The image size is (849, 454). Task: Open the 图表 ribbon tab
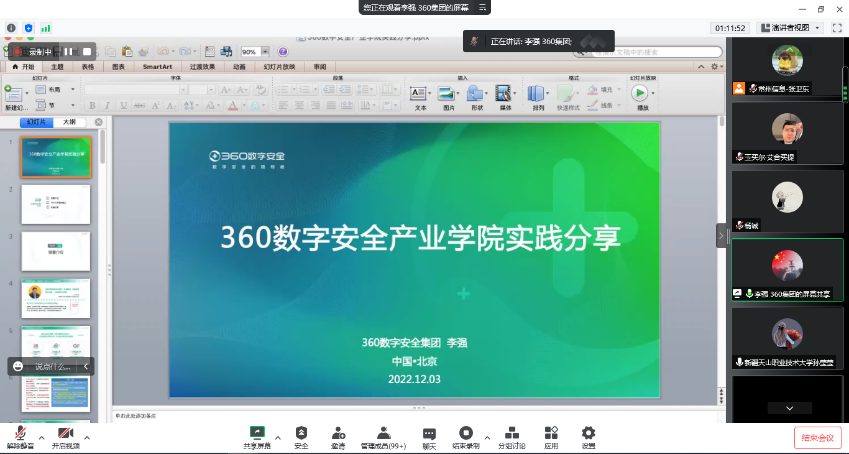119,67
